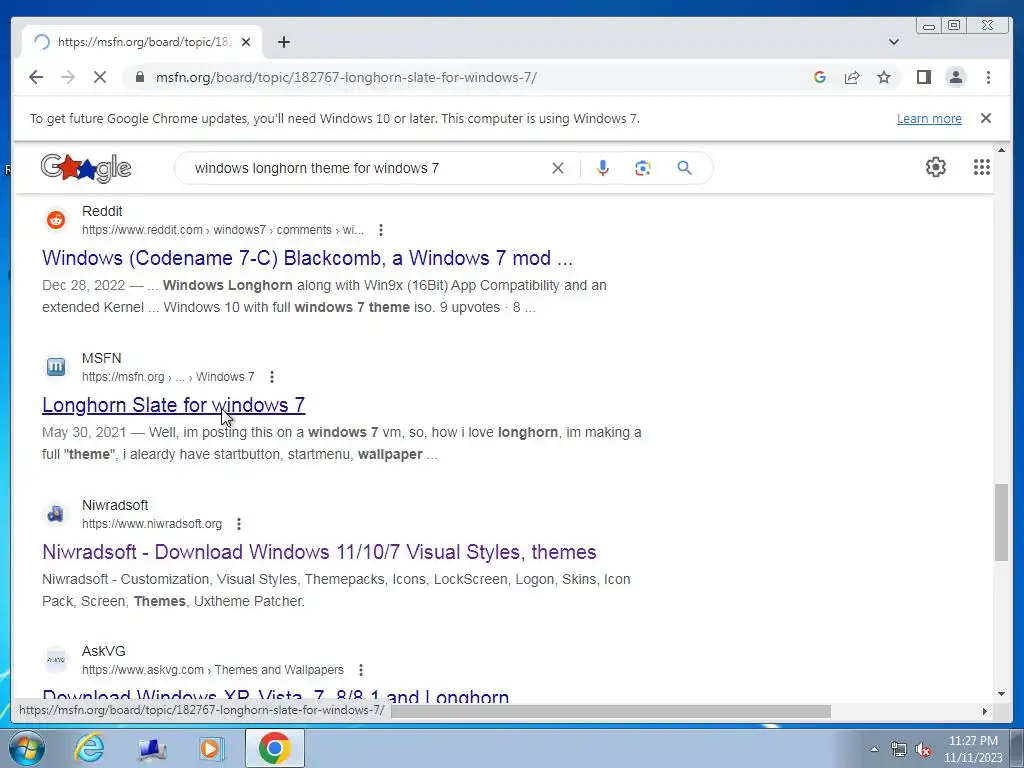View site security padlock info
Image resolution: width=1024 pixels, height=768 pixels.
click(x=139, y=77)
